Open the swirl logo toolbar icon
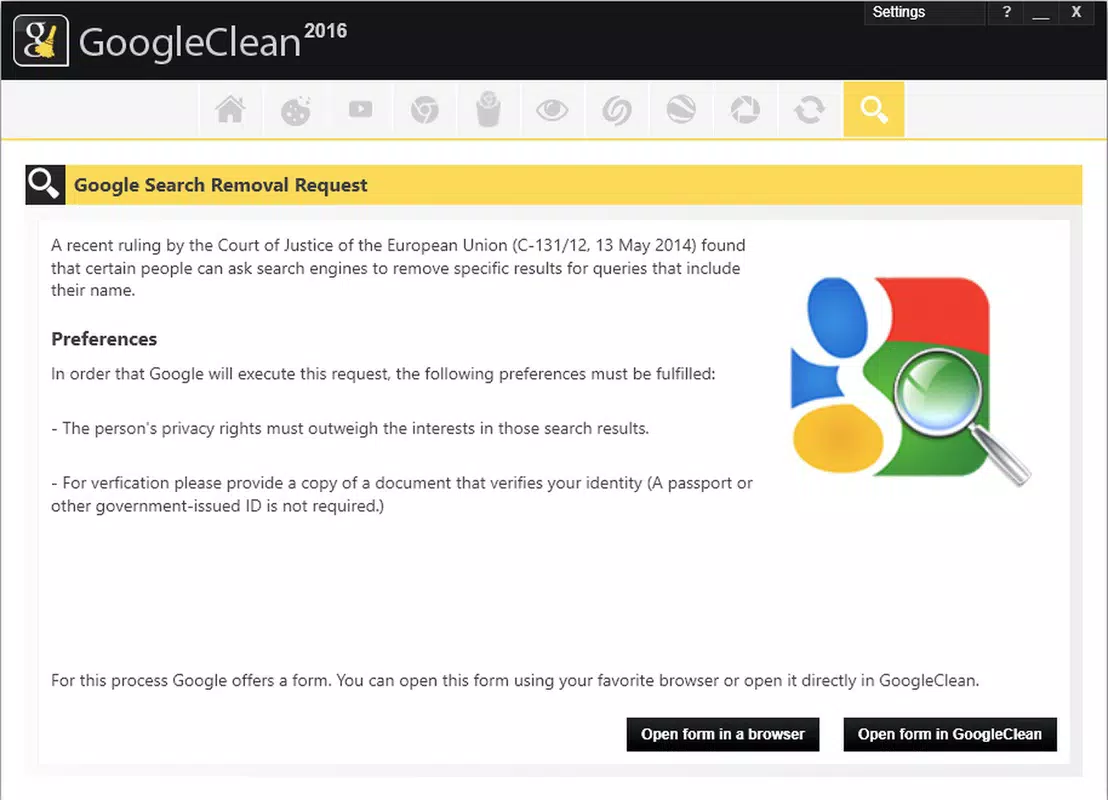Image resolution: width=1108 pixels, height=800 pixels. [617, 110]
